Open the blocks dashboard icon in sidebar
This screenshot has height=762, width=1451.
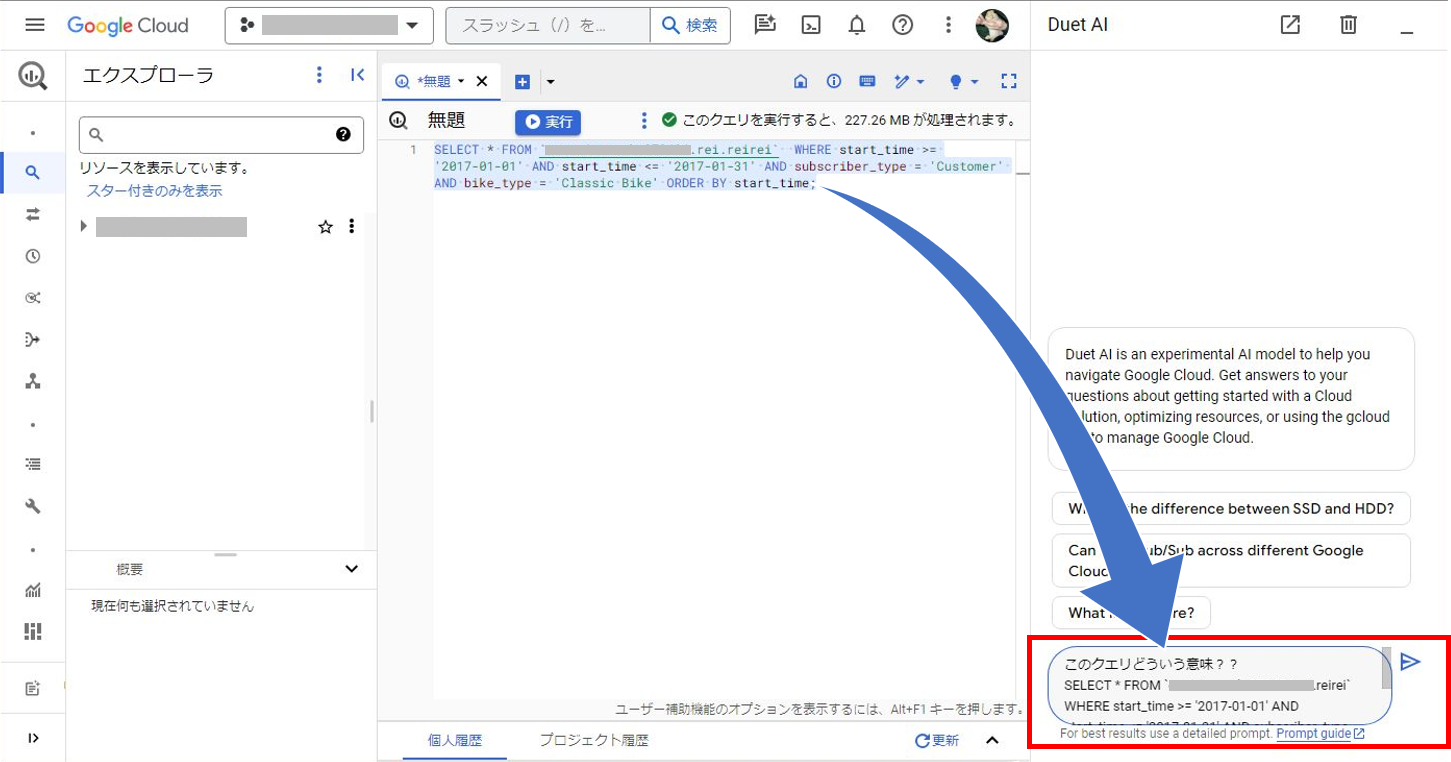33,631
